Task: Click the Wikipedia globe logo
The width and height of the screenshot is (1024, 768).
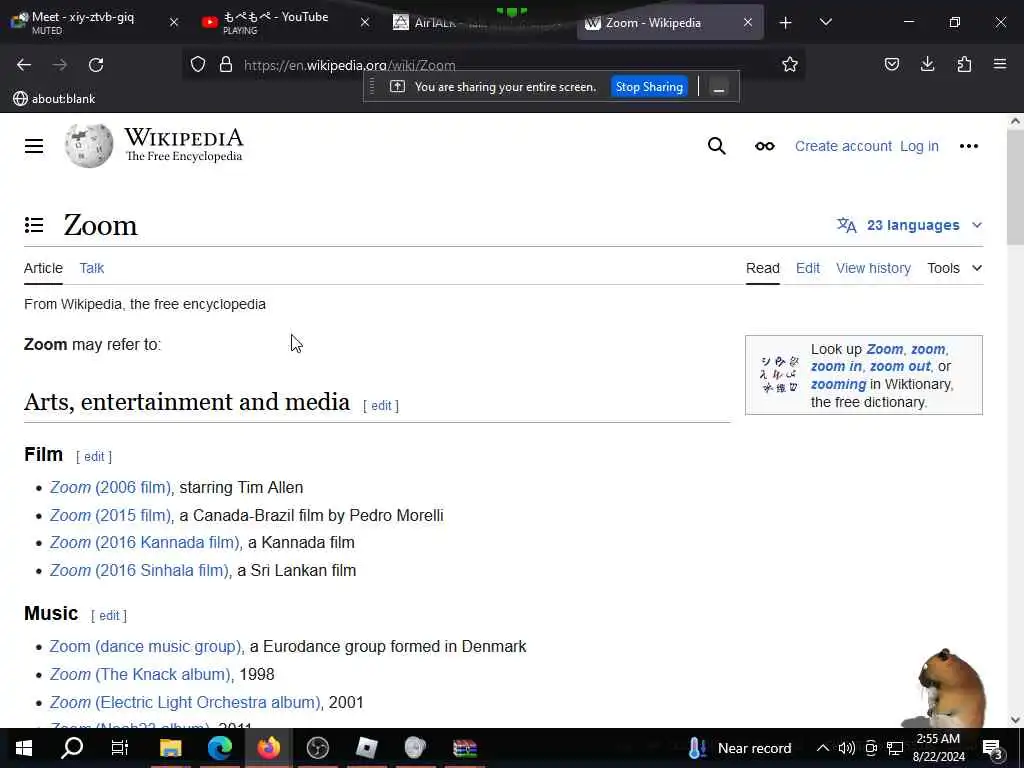Action: pos(89,145)
